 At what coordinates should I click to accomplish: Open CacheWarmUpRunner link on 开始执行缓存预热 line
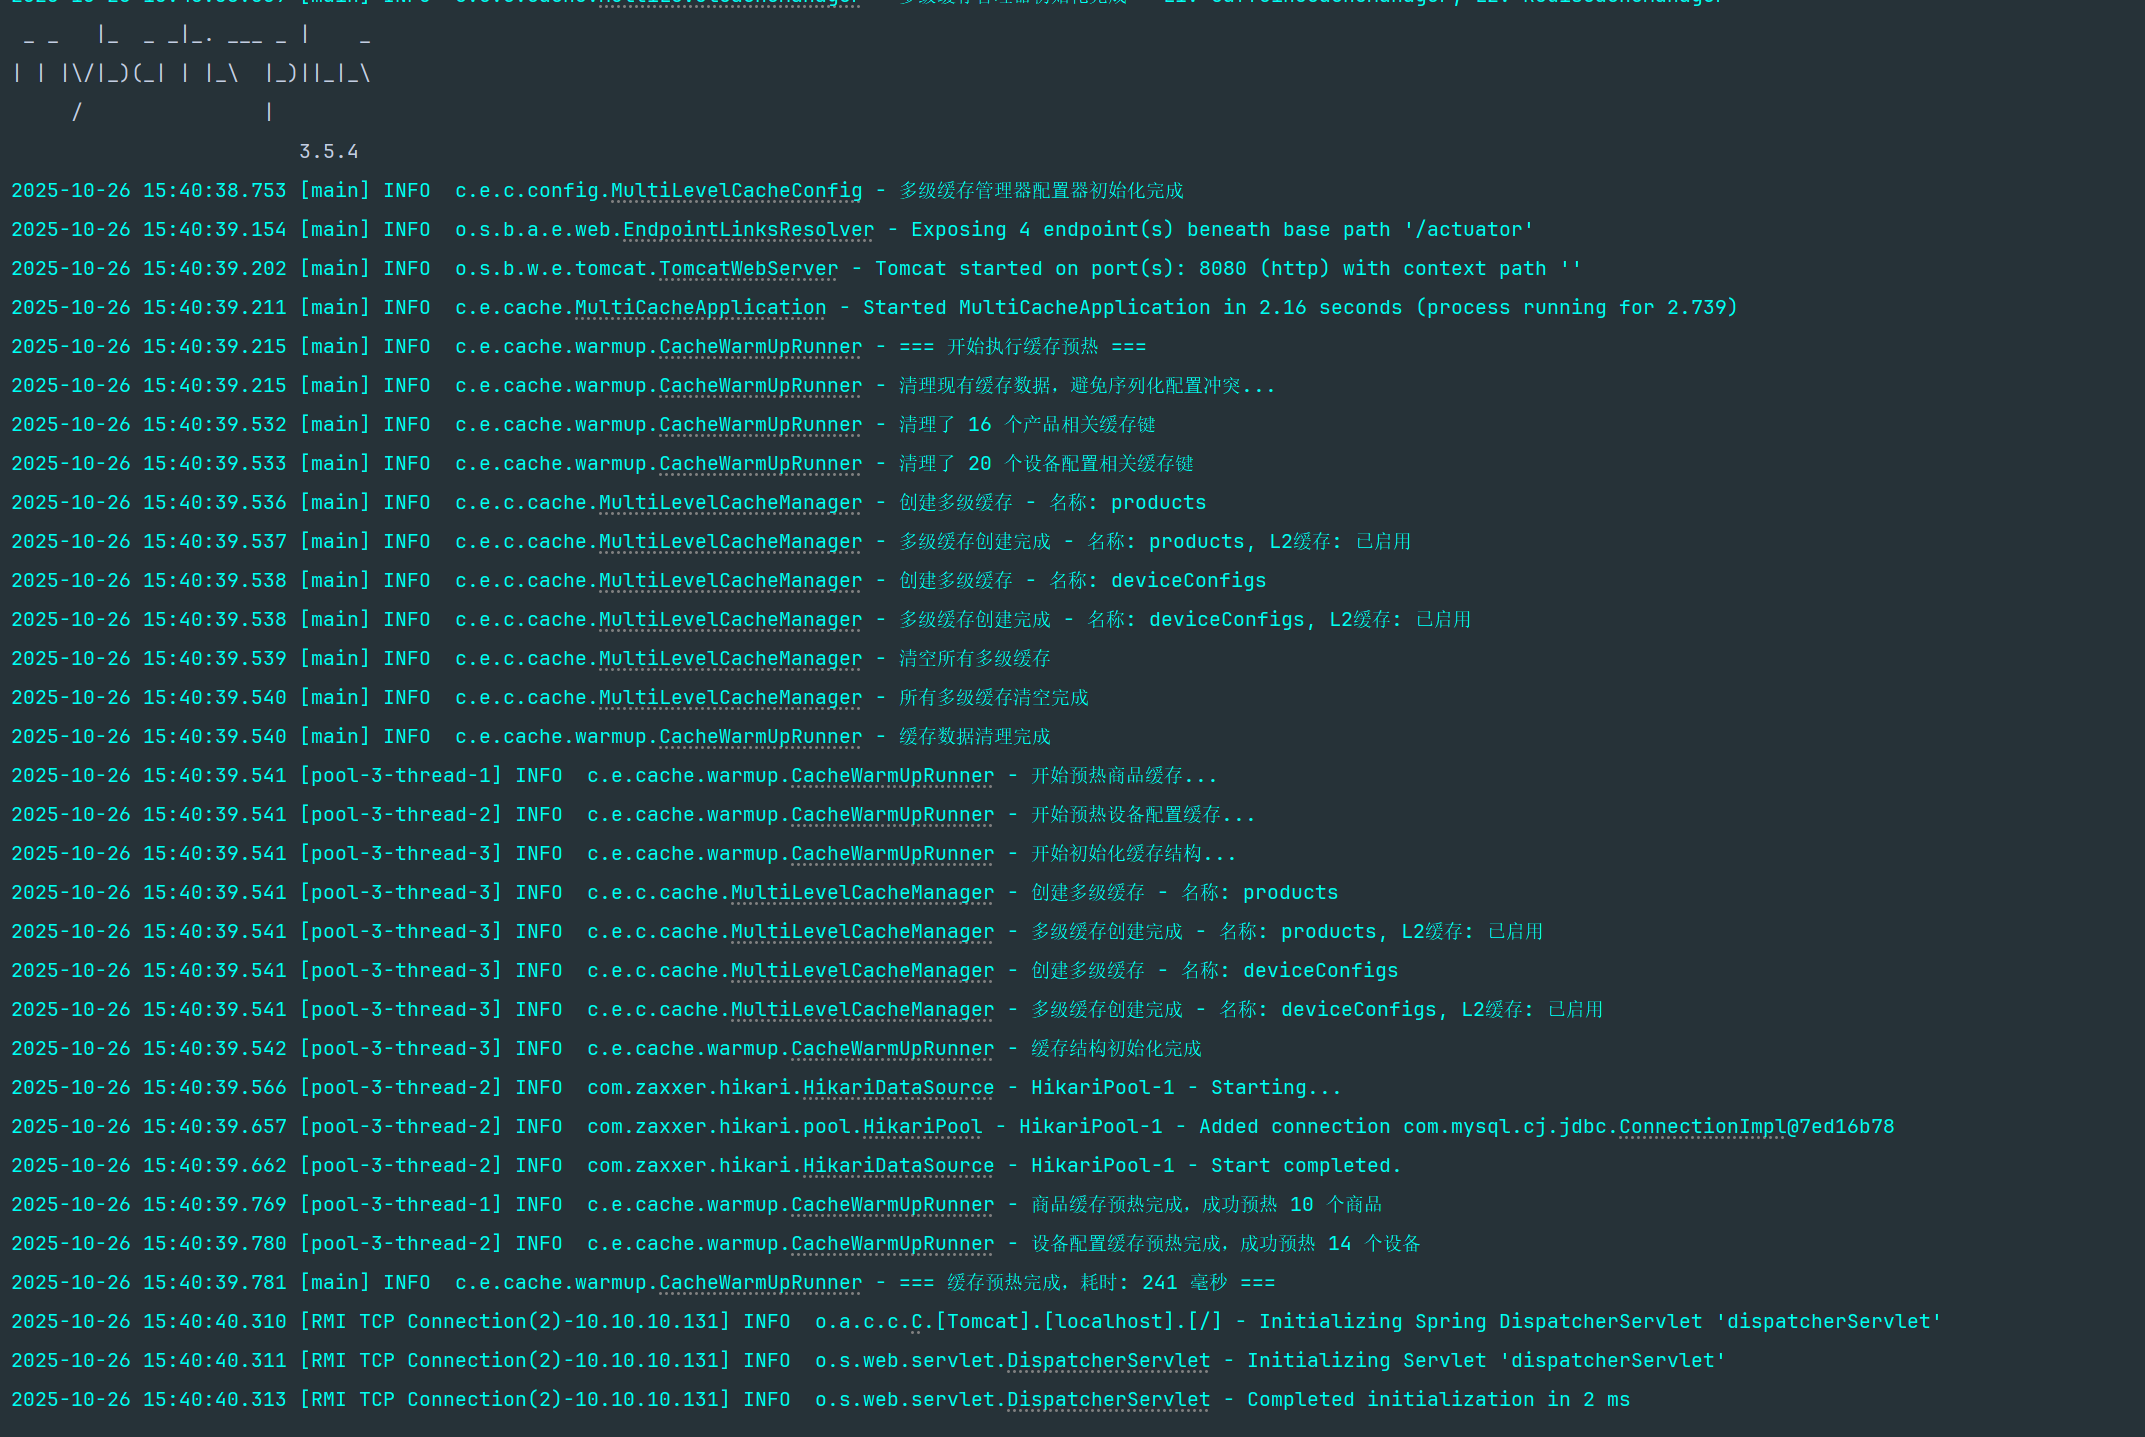pos(760,347)
